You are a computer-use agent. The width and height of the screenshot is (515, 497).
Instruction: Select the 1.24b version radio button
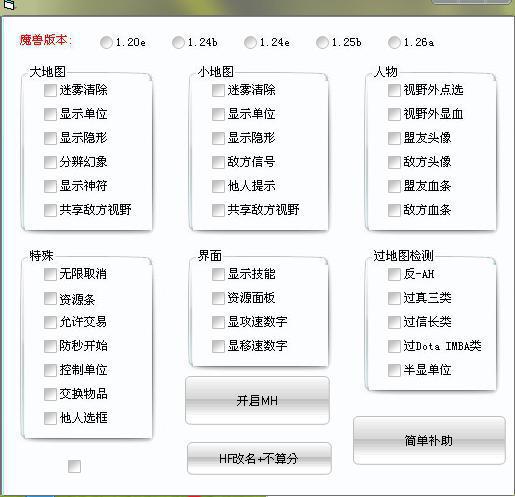pyautogui.click(x=178, y=42)
